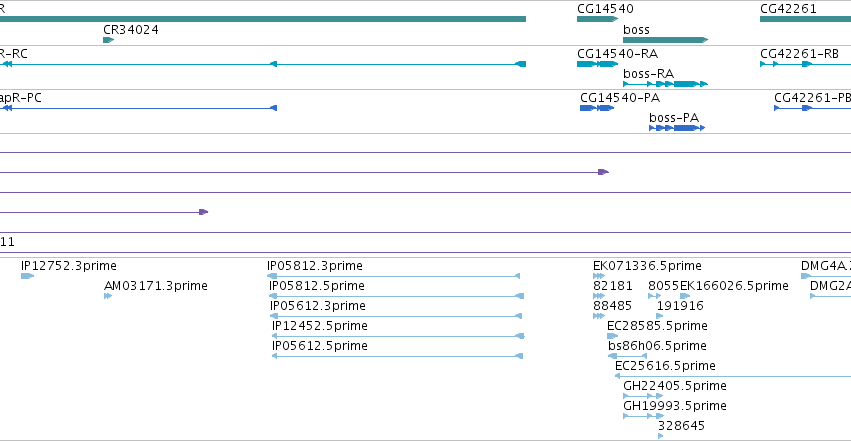The height and width of the screenshot is (441, 851).
Task: Click the EC25616.5prime label text
Action: coord(665,366)
